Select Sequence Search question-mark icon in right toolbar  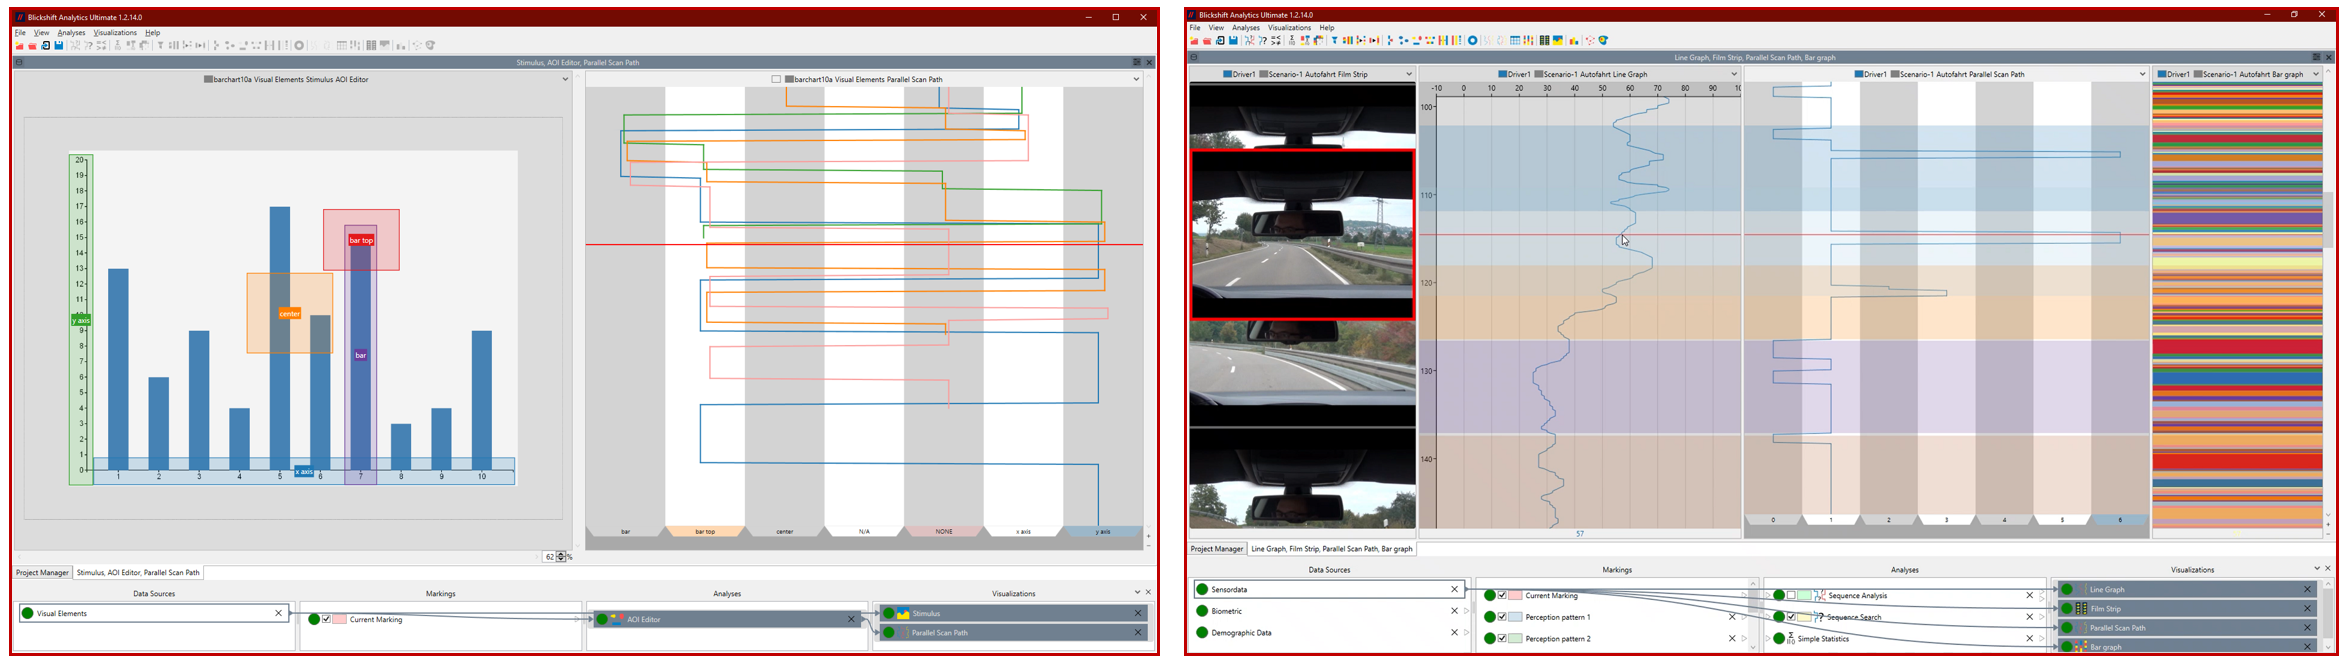click(x=1263, y=40)
